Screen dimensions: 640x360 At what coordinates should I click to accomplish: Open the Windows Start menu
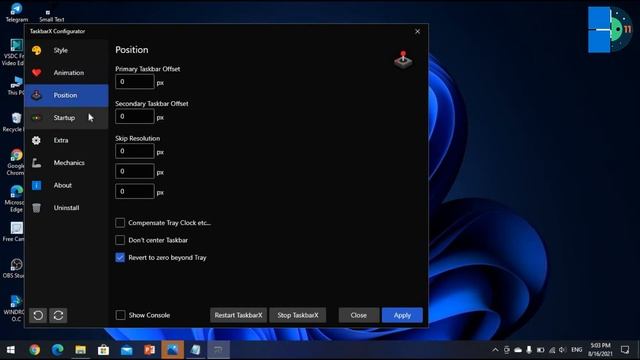pyautogui.click(x=11, y=350)
